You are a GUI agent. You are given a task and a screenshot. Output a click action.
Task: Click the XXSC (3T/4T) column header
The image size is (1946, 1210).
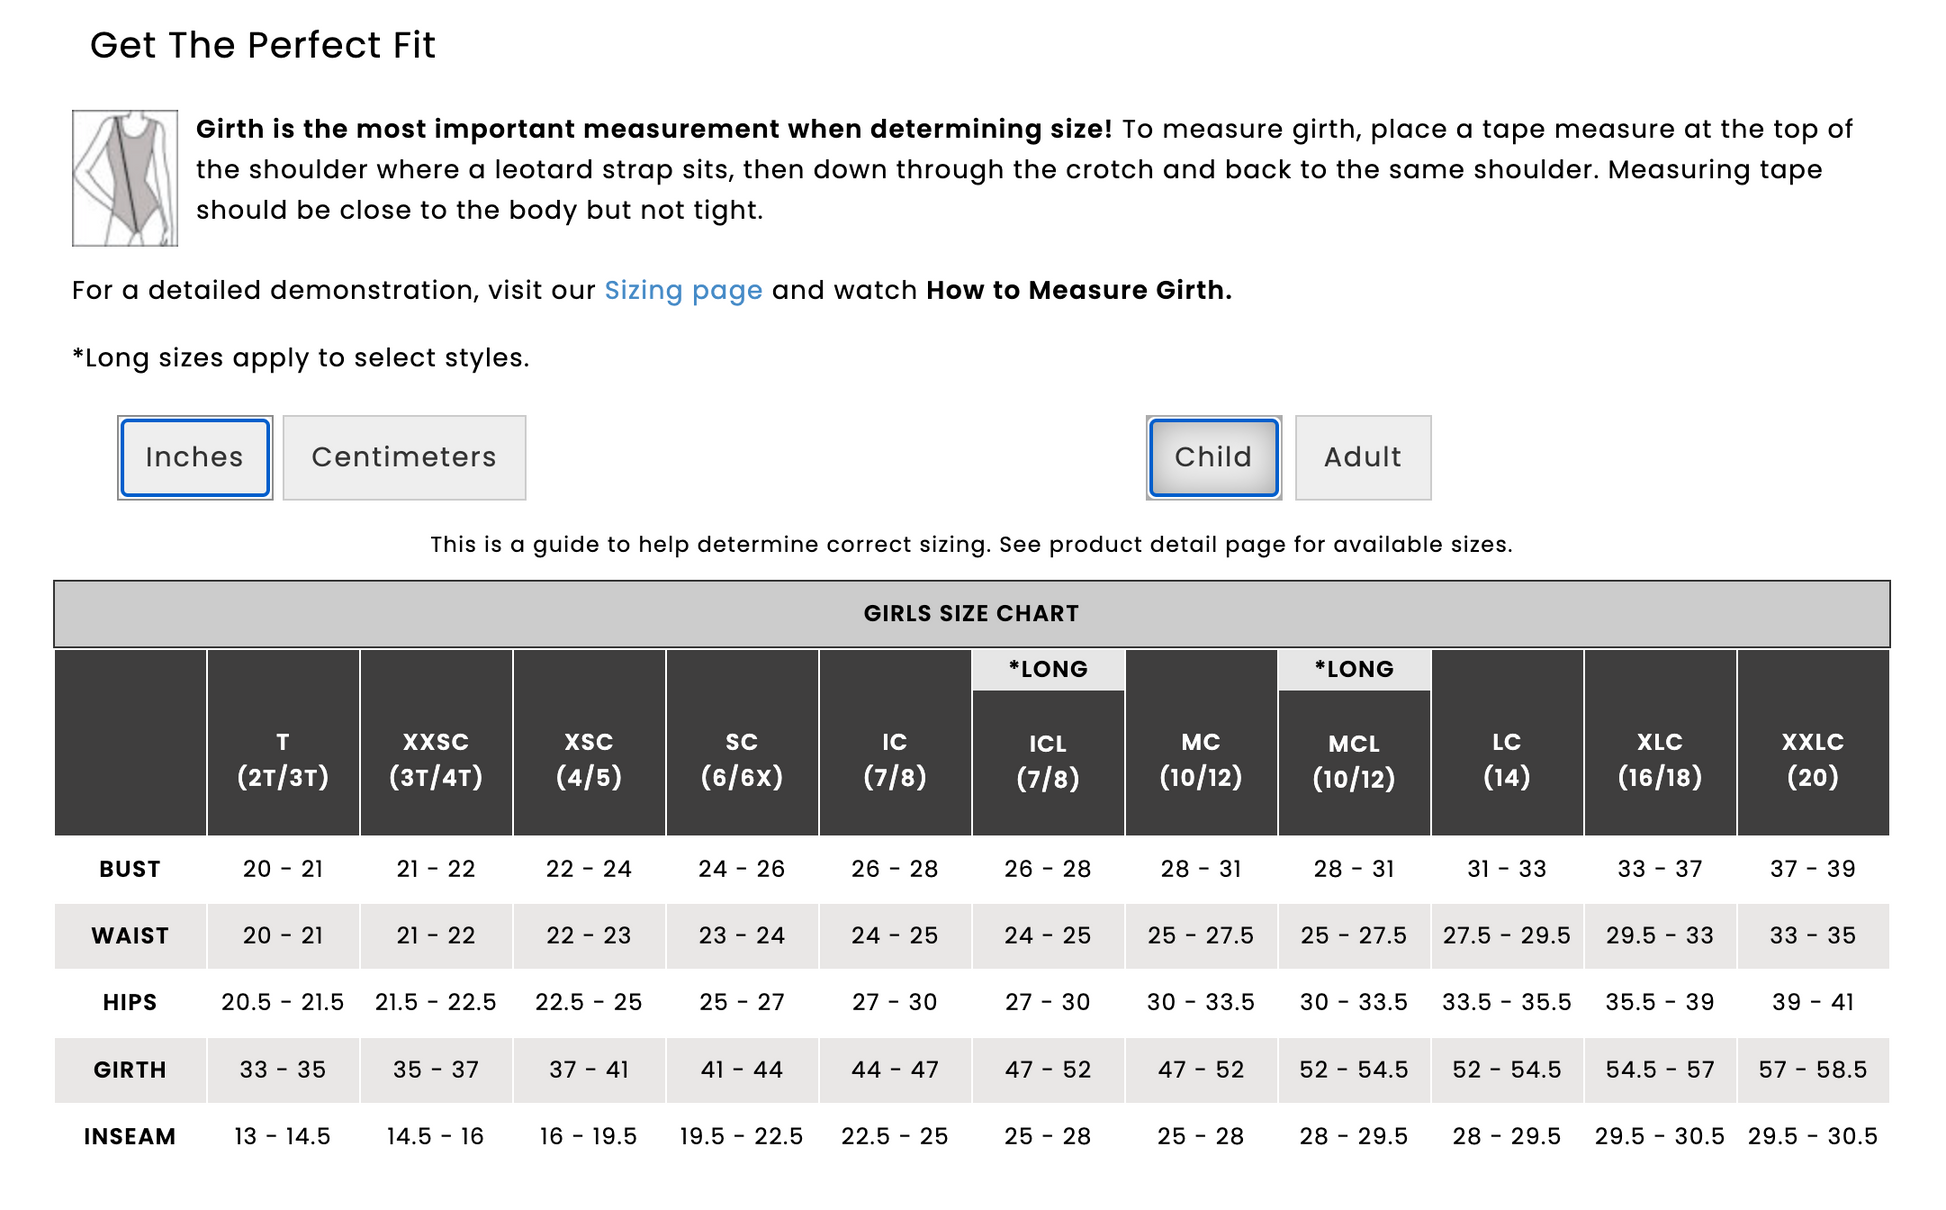pyautogui.click(x=436, y=760)
